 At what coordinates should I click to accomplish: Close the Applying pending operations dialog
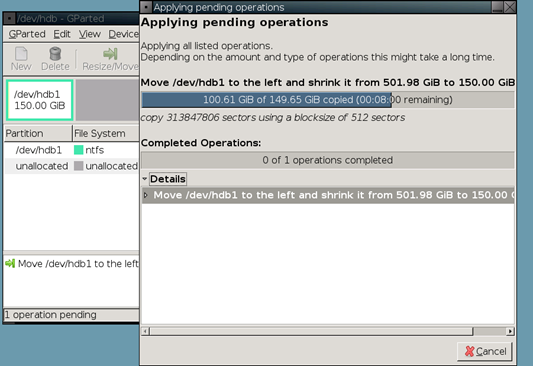510,7
